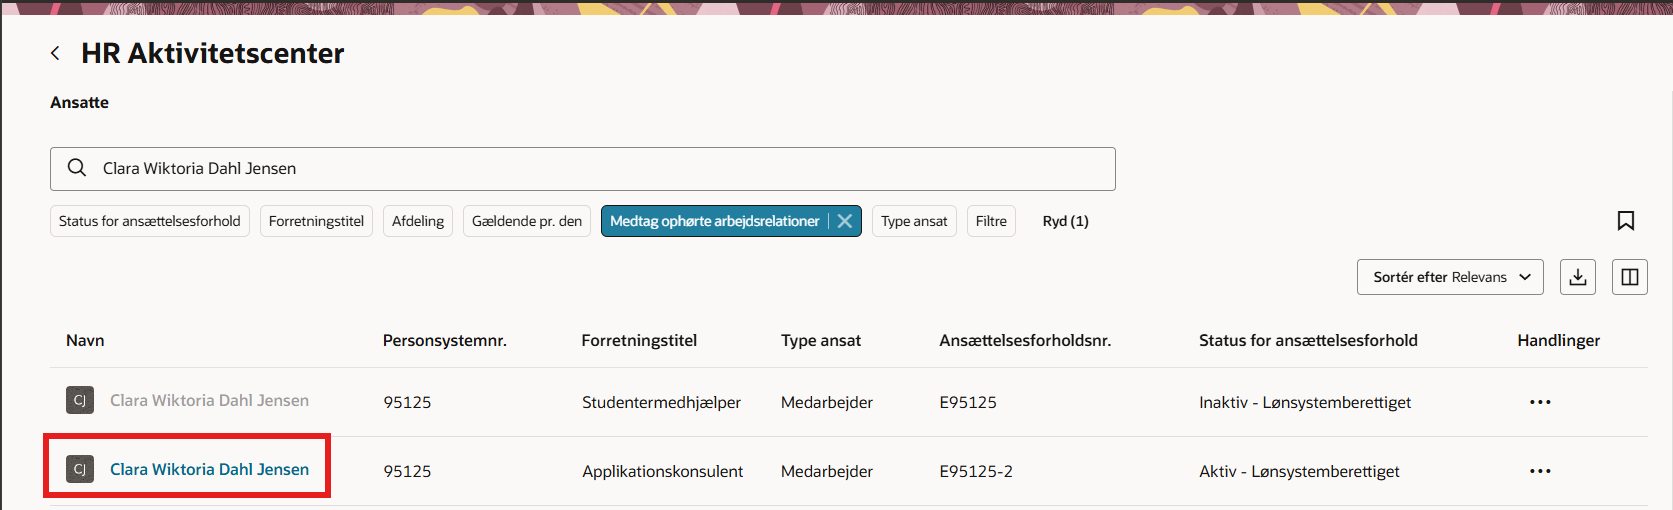
Task: Save search with the bookmark icon
Action: pos(1626,221)
